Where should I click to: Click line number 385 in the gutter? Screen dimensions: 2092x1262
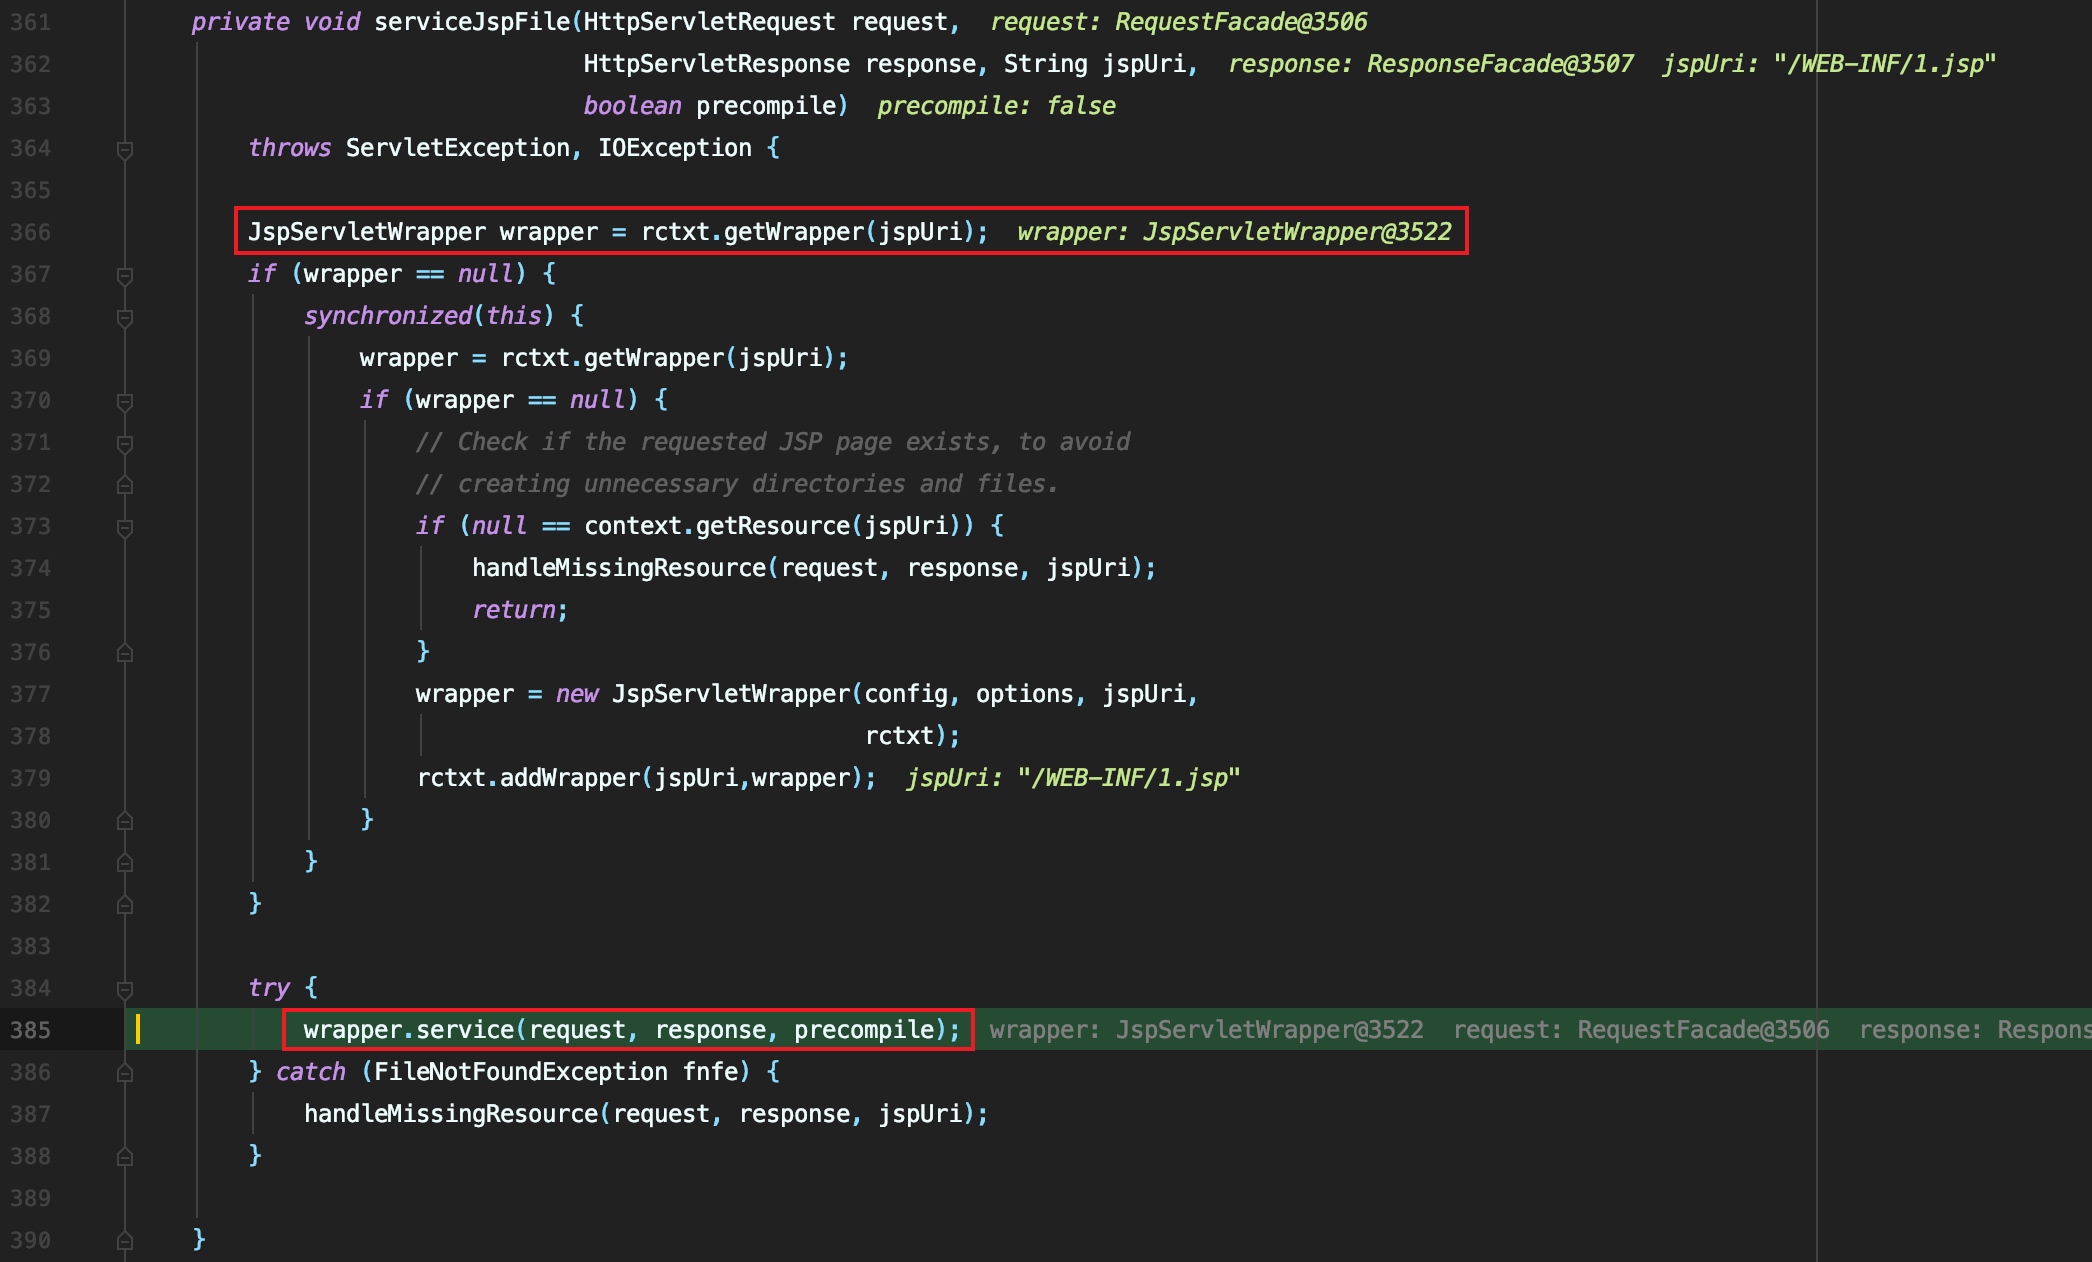[30, 1030]
